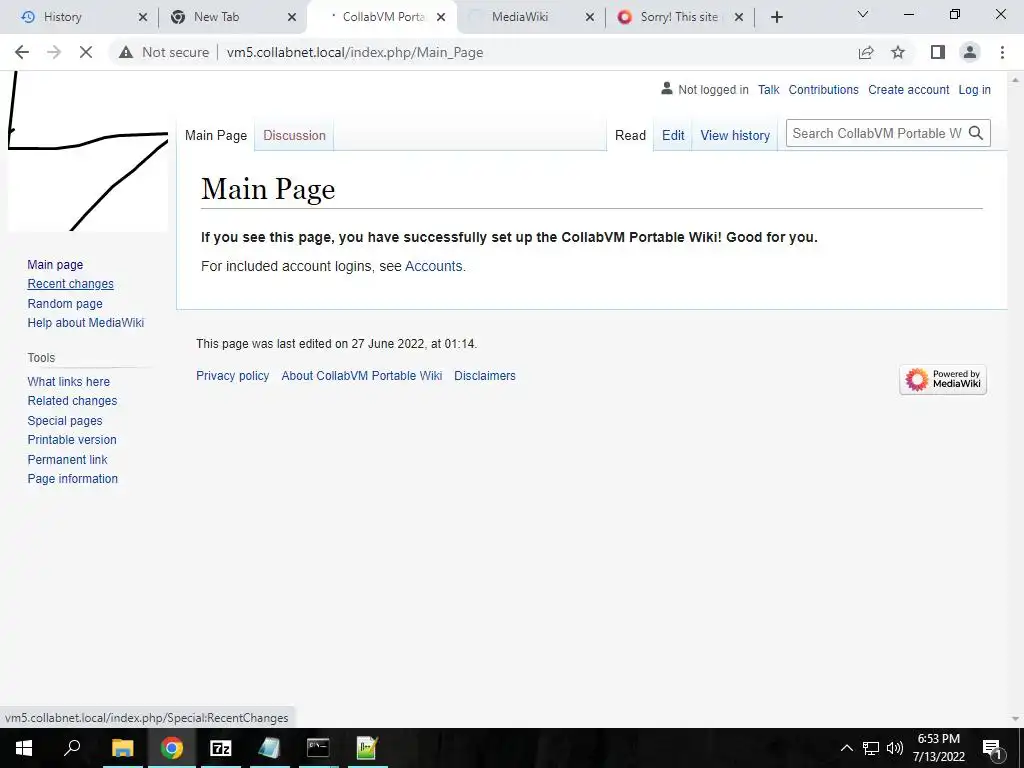This screenshot has width=1024, height=768.
Task: Open the Chrome profile avatar
Action: (x=970, y=52)
